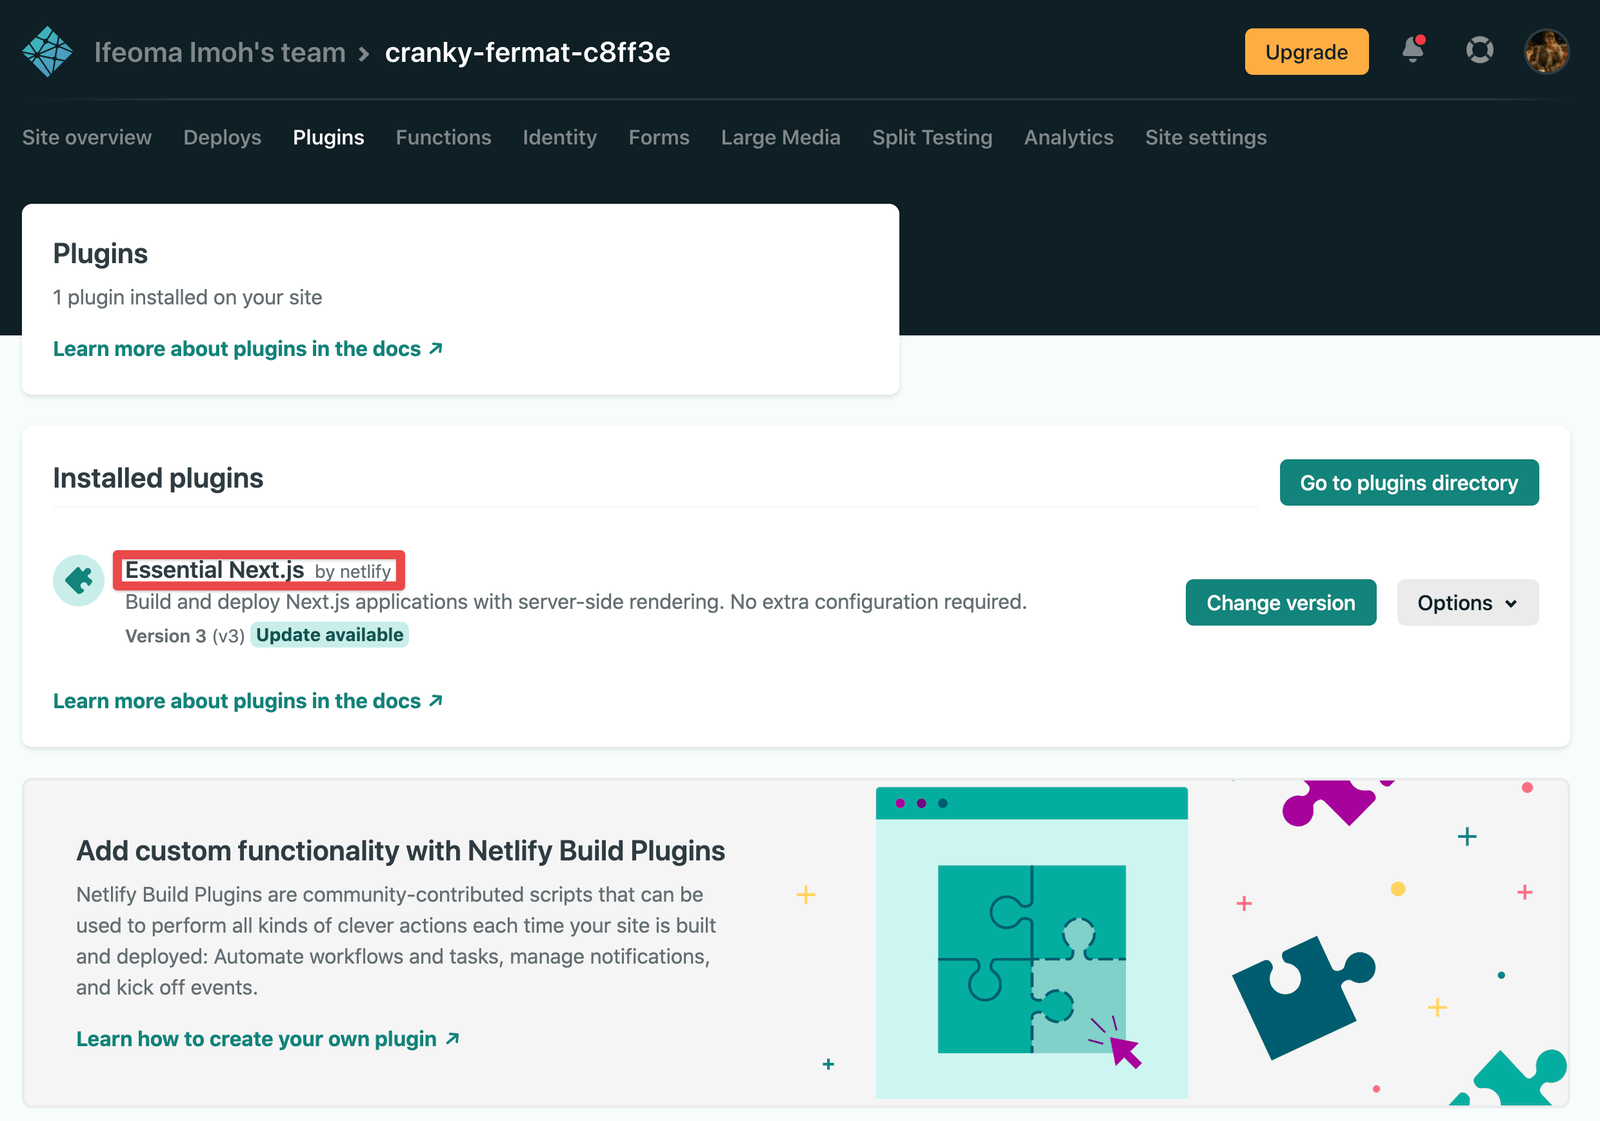The height and width of the screenshot is (1121, 1600).
Task: Switch to the Split Testing tab
Action: [932, 137]
